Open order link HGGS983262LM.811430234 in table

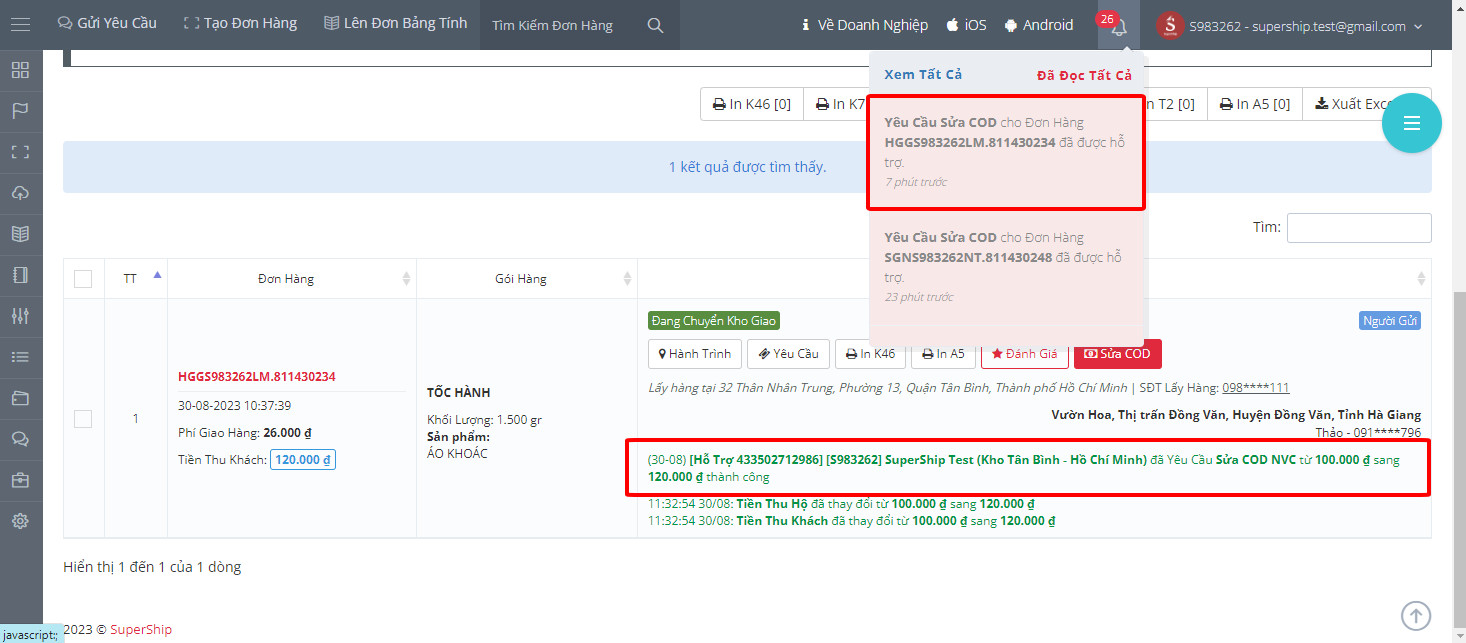(x=257, y=377)
